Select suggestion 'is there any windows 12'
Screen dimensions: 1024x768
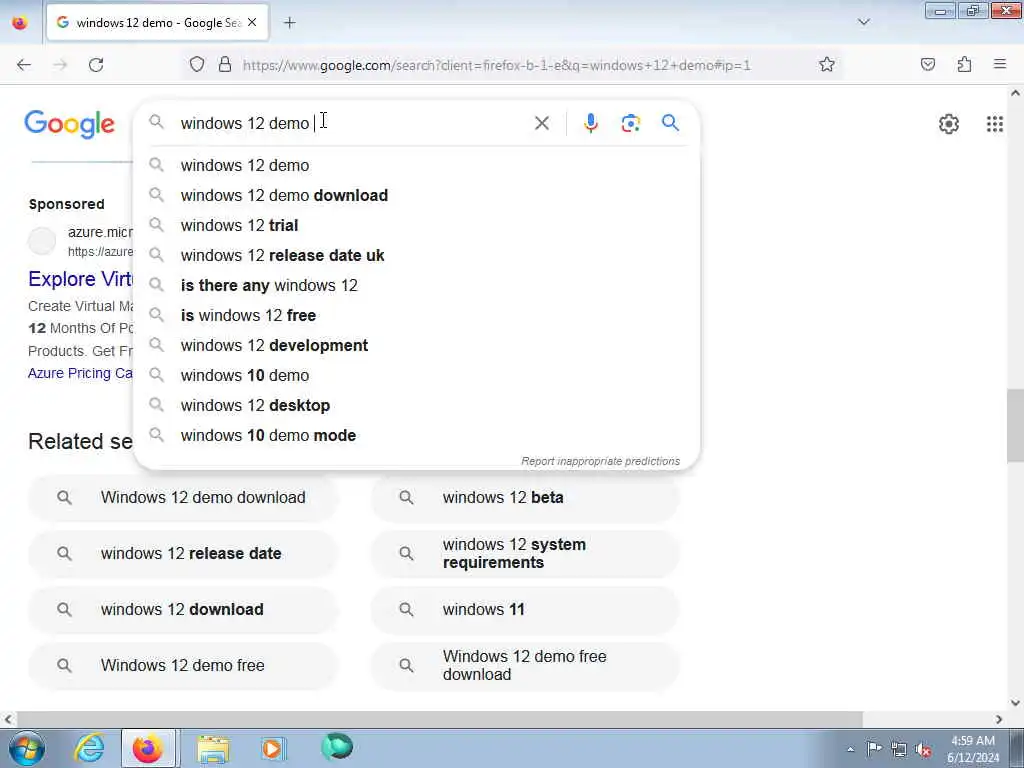417,285
